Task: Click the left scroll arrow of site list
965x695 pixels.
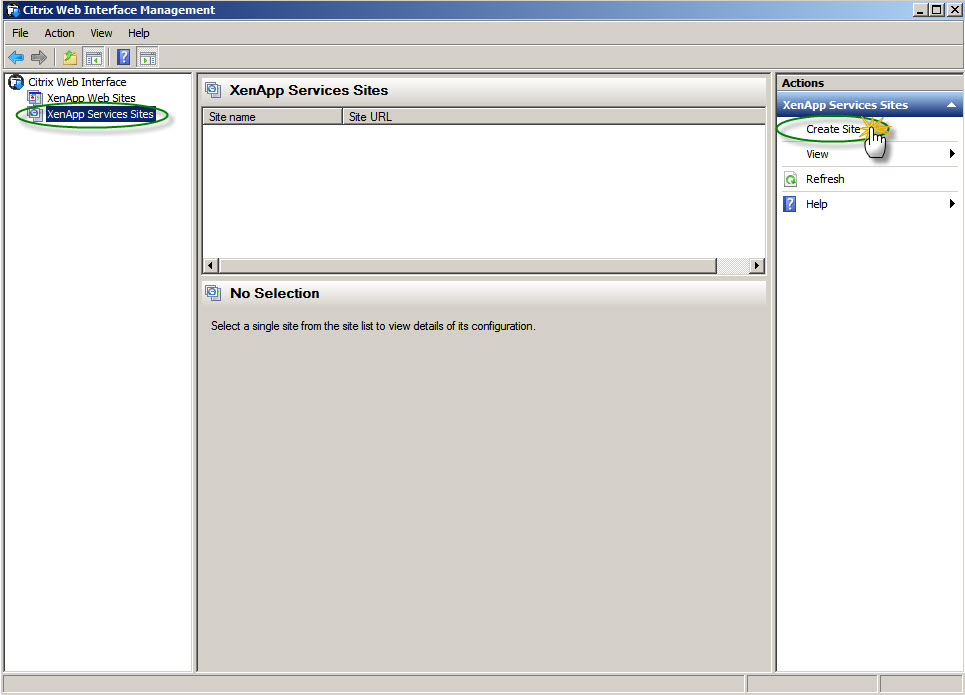Action: pyautogui.click(x=210, y=265)
